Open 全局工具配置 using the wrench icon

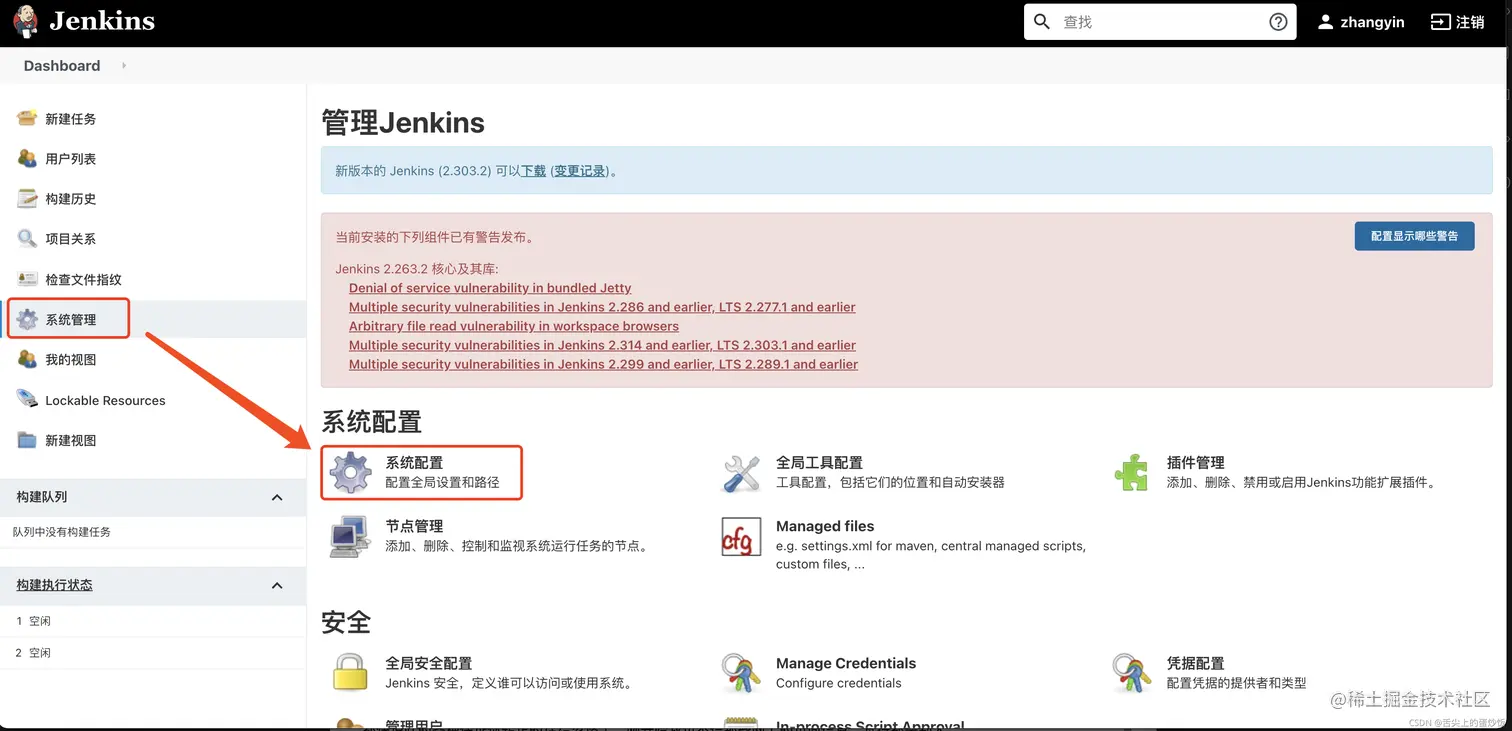[x=741, y=474]
